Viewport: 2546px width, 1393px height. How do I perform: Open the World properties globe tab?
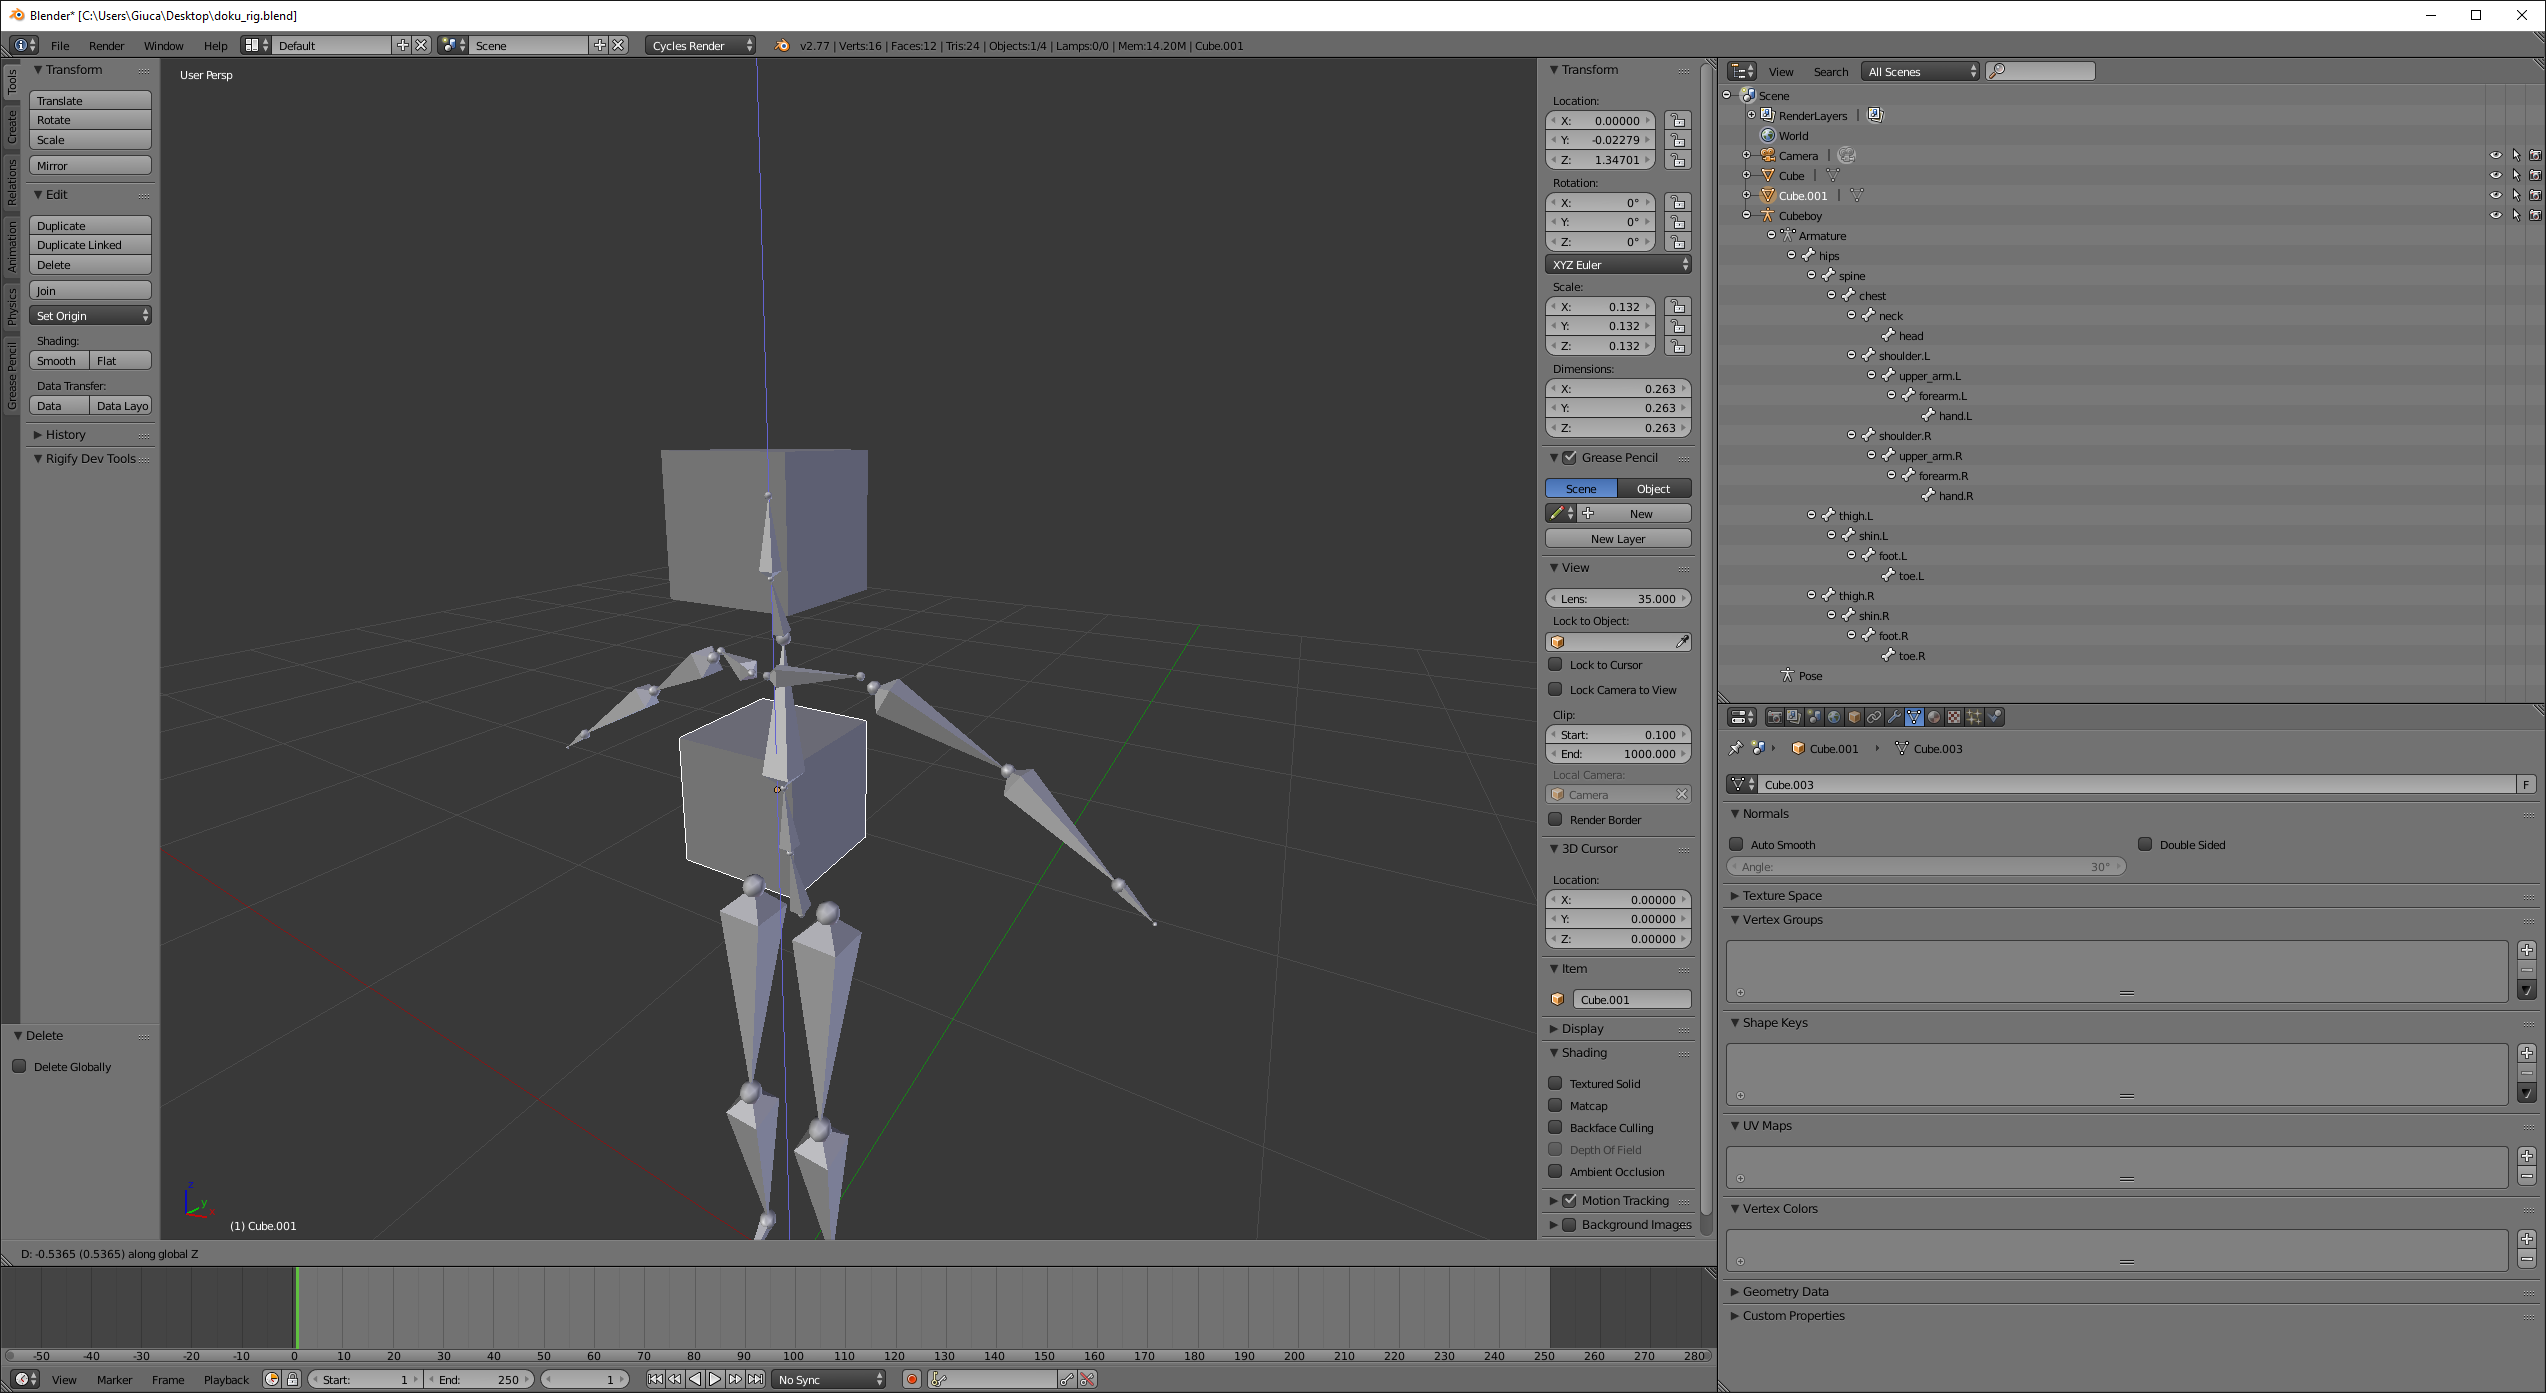[x=1834, y=717]
